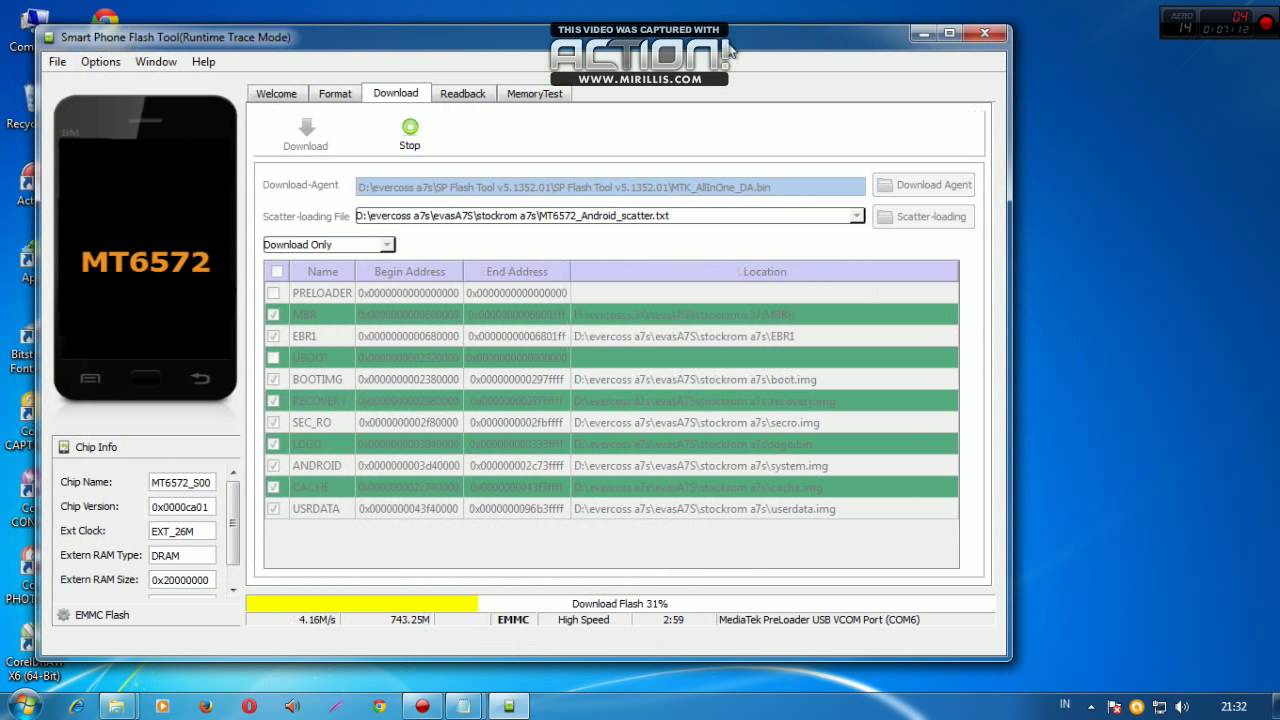Open Google Chrome from the taskbar
The height and width of the screenshot is (720, 1280).
click(x=379, y=706)
